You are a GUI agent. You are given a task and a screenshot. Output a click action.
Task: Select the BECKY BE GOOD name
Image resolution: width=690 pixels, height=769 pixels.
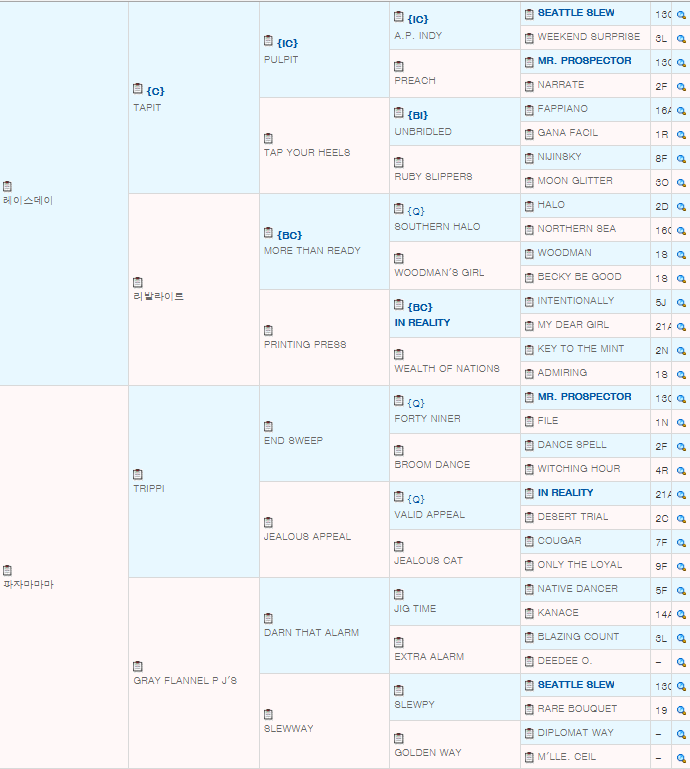(x=580, y=277)
